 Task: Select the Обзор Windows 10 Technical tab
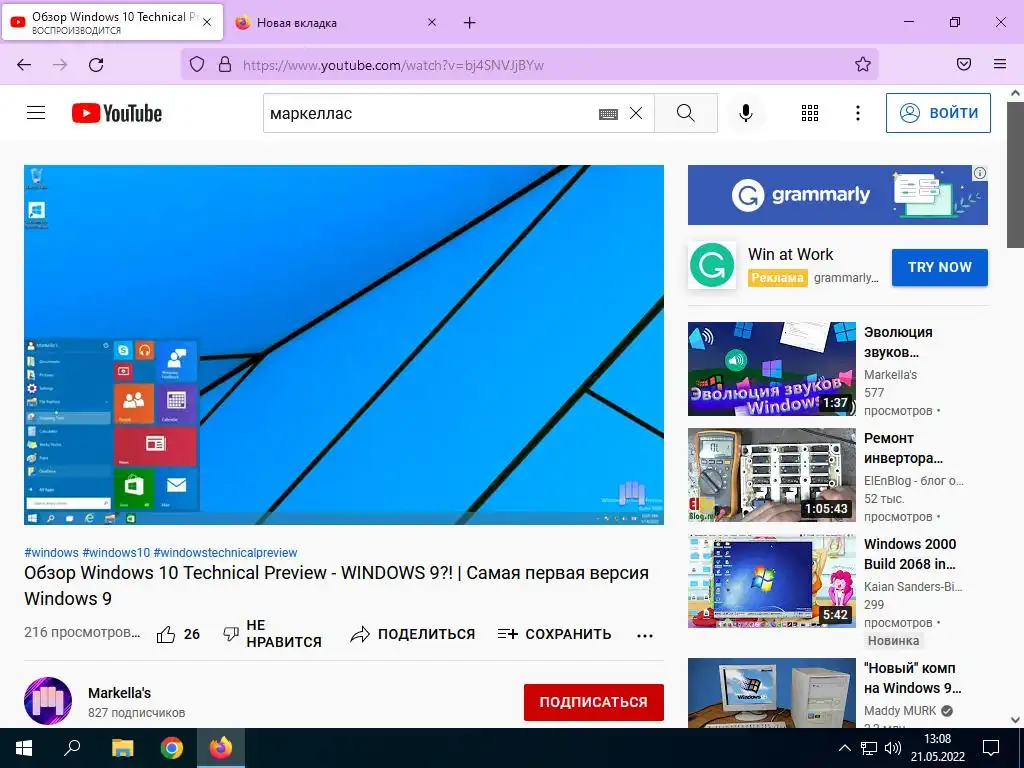click(x=112, y=22)
